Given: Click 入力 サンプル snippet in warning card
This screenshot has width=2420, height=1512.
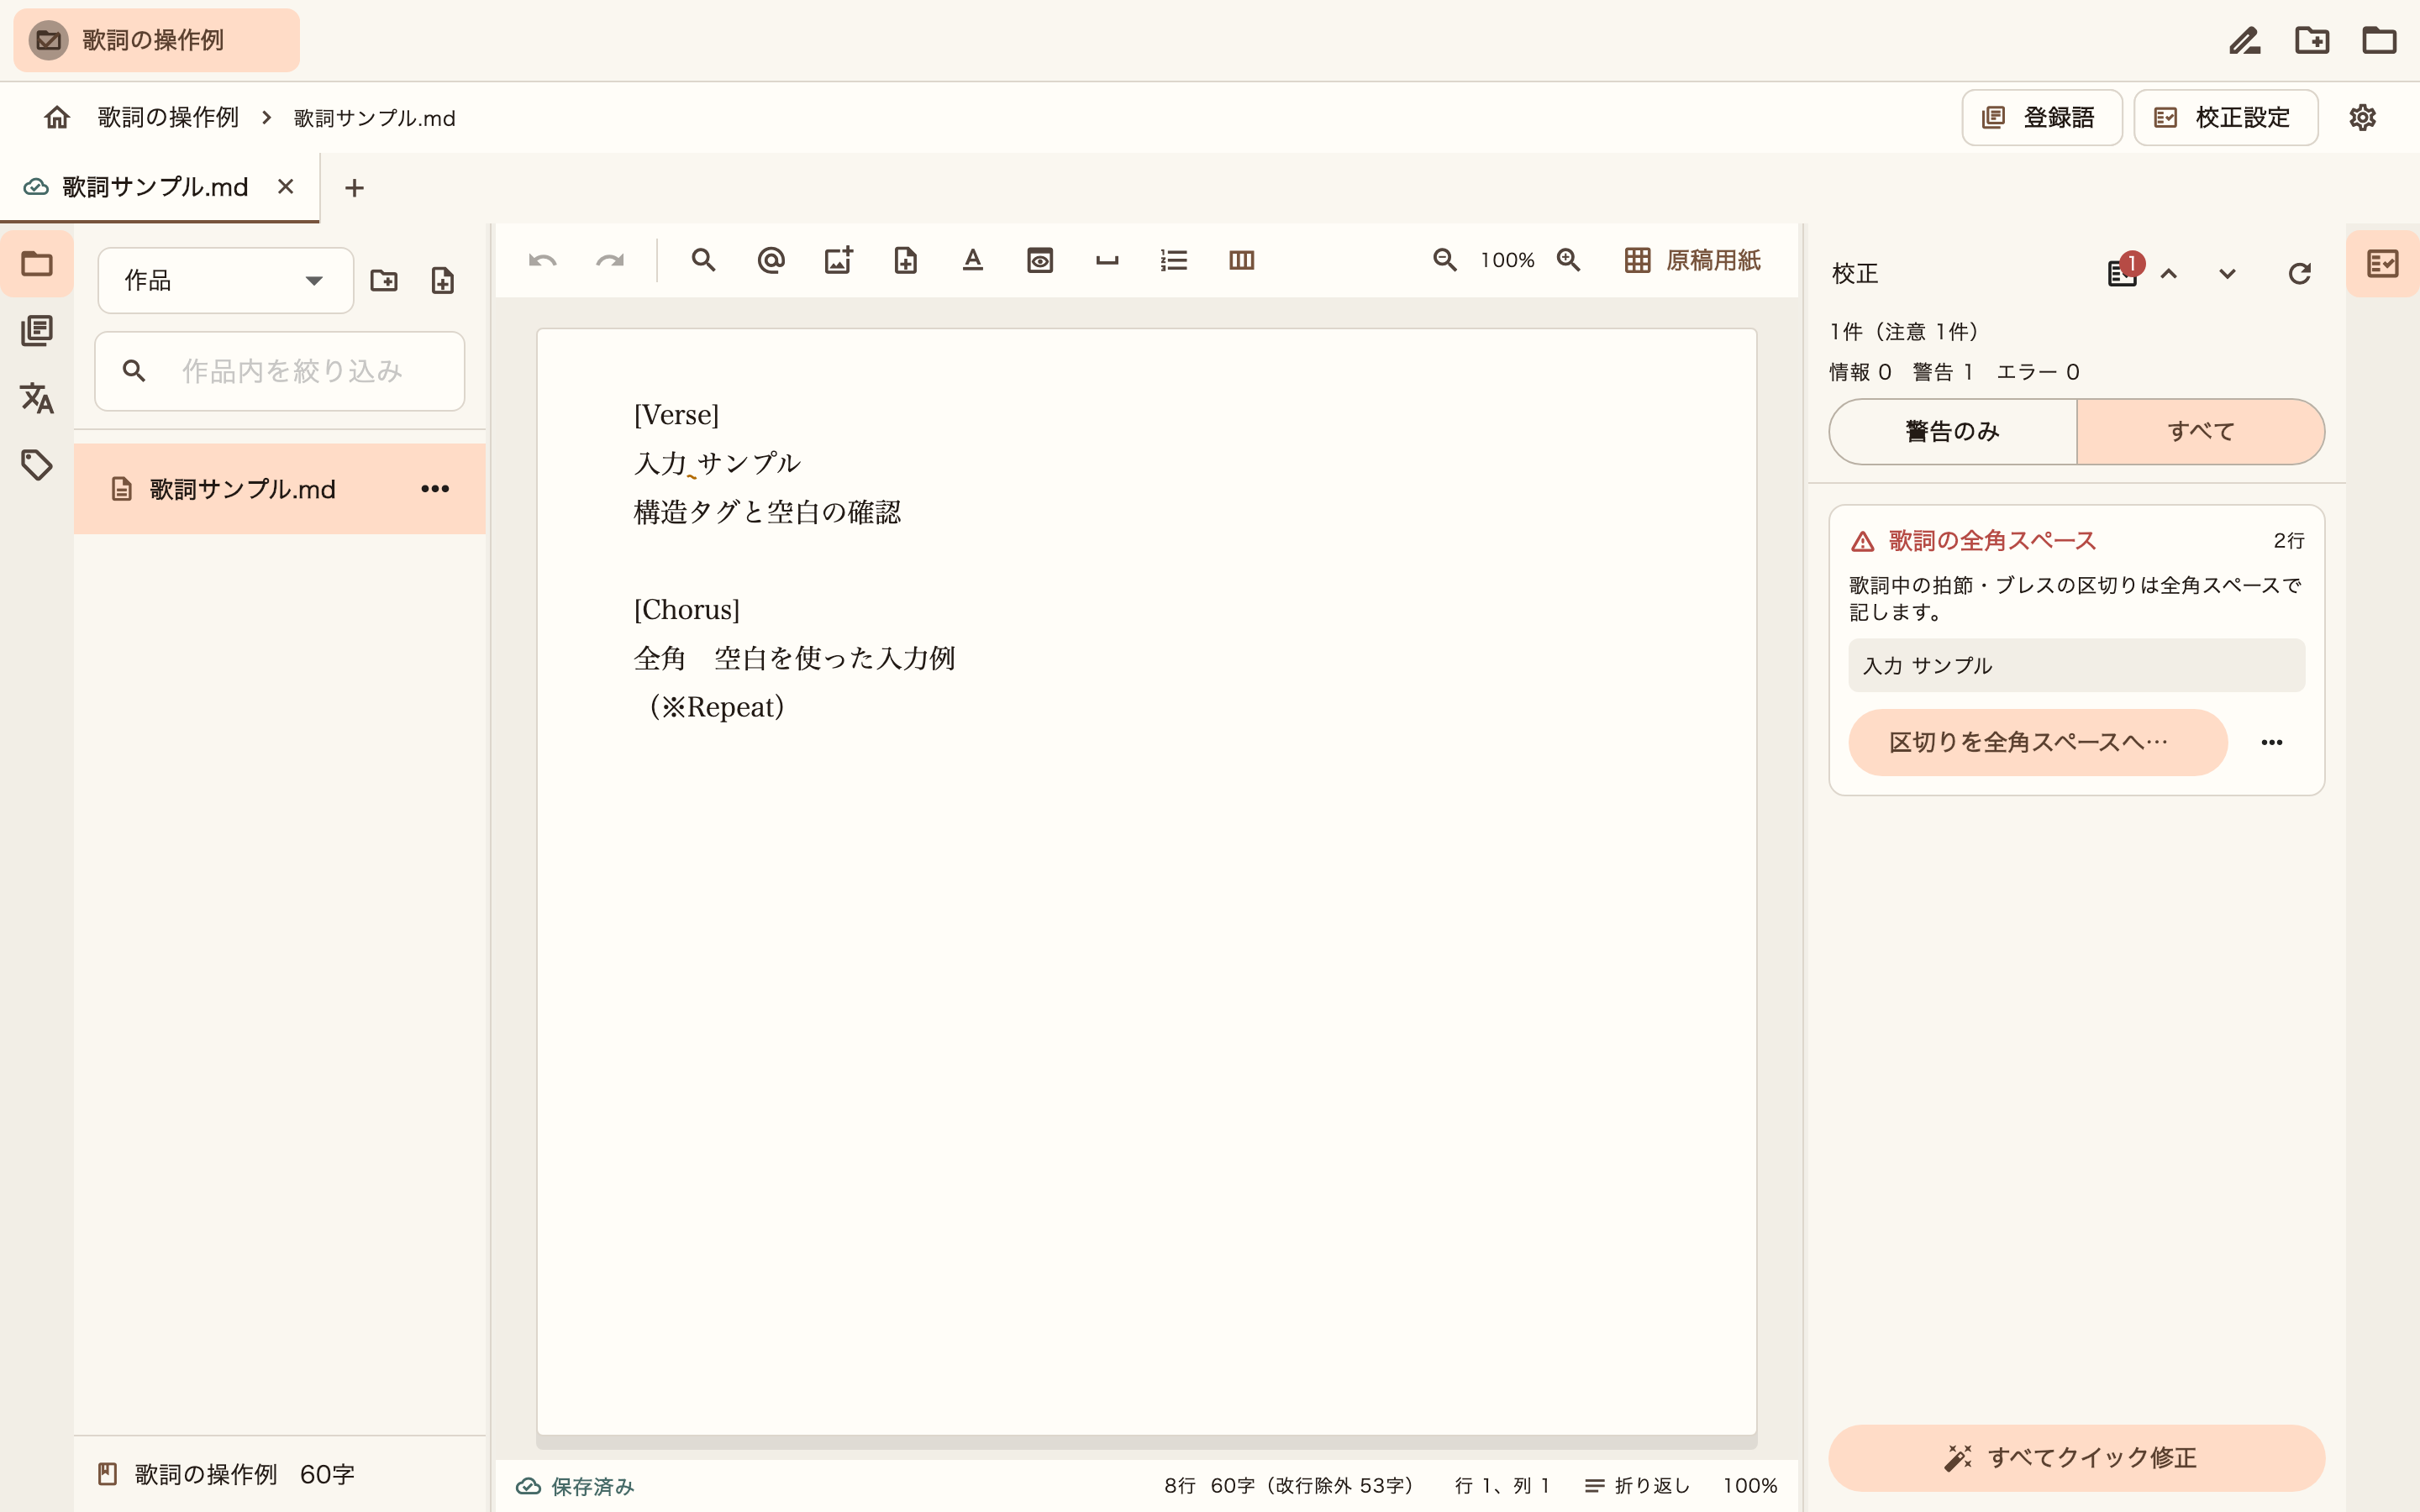Looking at the screenshot, I should tap(2077, 666).
